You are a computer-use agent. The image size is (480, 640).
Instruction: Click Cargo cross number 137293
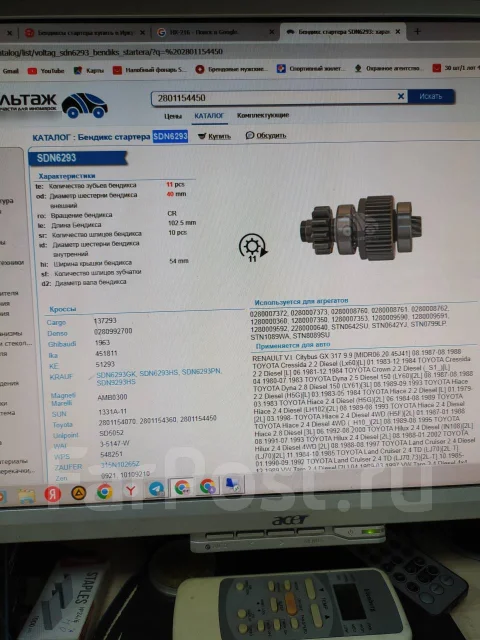click(x=105, y=321)
